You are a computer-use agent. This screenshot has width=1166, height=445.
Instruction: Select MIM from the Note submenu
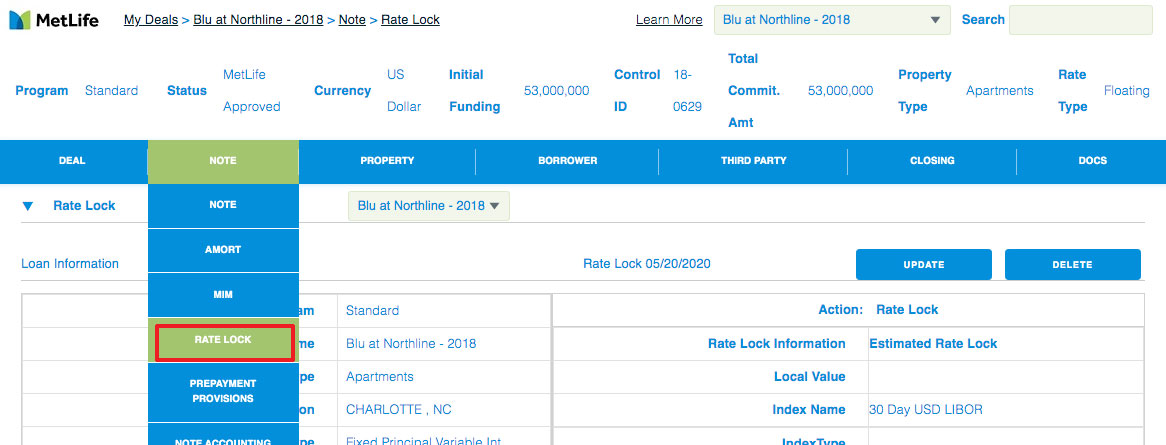tap(223, 295)
